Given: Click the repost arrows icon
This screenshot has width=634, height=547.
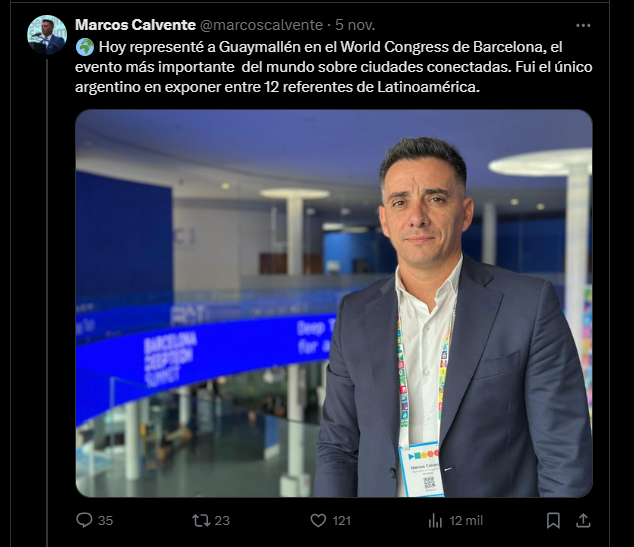Looking at the screenshot, I should coord(201,520).
